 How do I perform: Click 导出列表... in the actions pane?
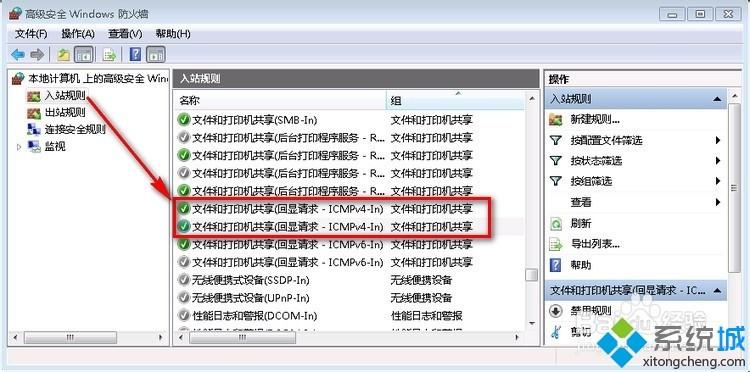click(x=595, y=244)
